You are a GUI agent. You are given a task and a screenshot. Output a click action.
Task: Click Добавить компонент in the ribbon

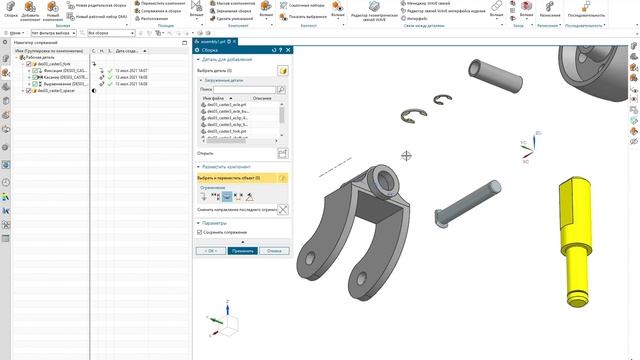(30, 11)
